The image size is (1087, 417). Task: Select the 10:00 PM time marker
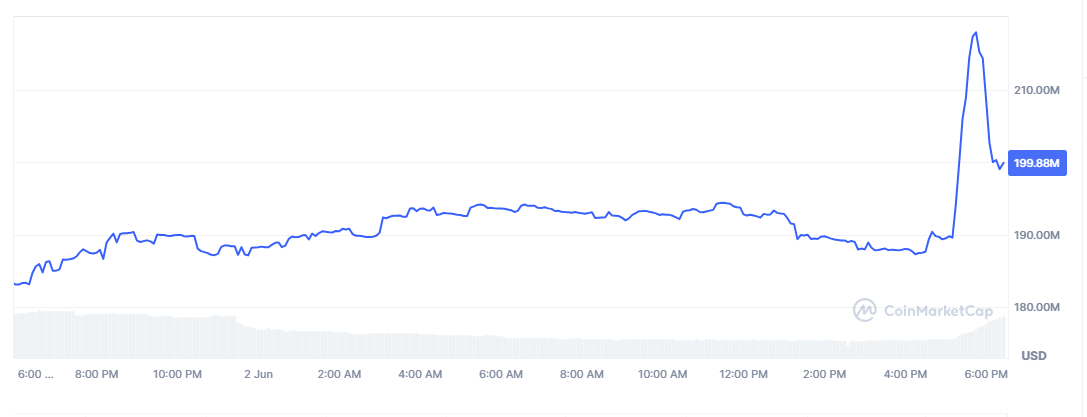point(178,374)
